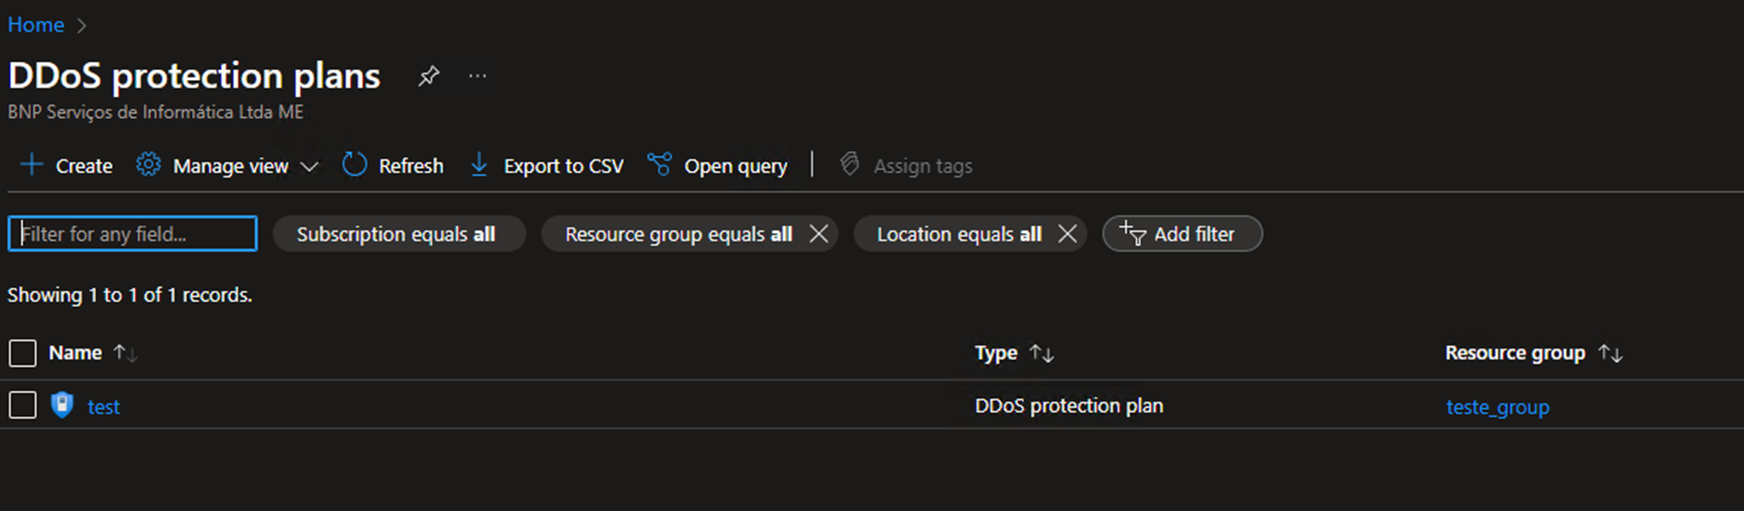The image size is (1744, 511).
Task: Click Add filter button text
Action: tap(1194, 234)
